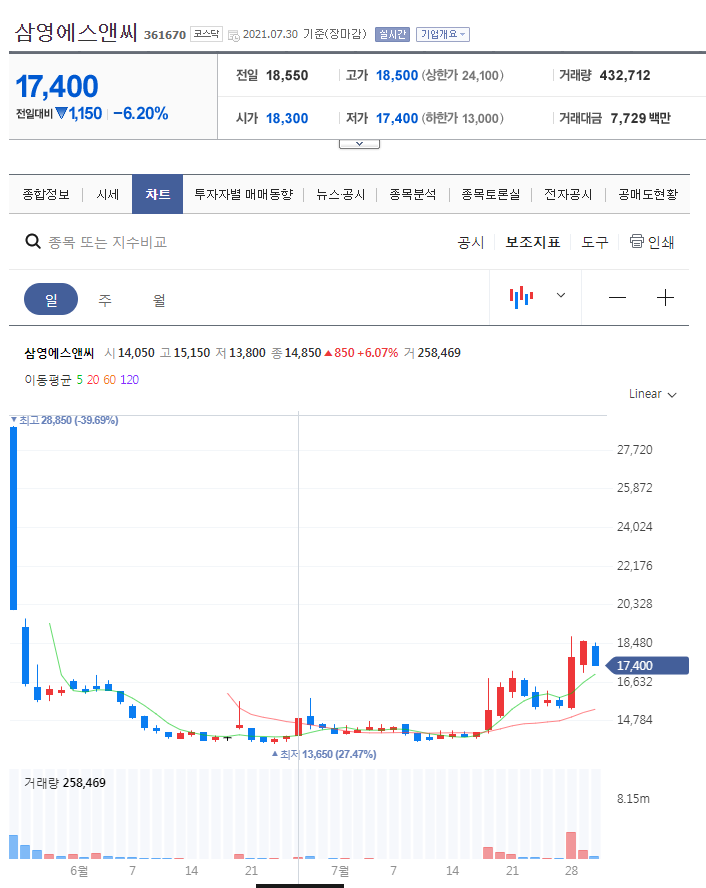Open the 보조지표 indicators menu

coord(533,242)
